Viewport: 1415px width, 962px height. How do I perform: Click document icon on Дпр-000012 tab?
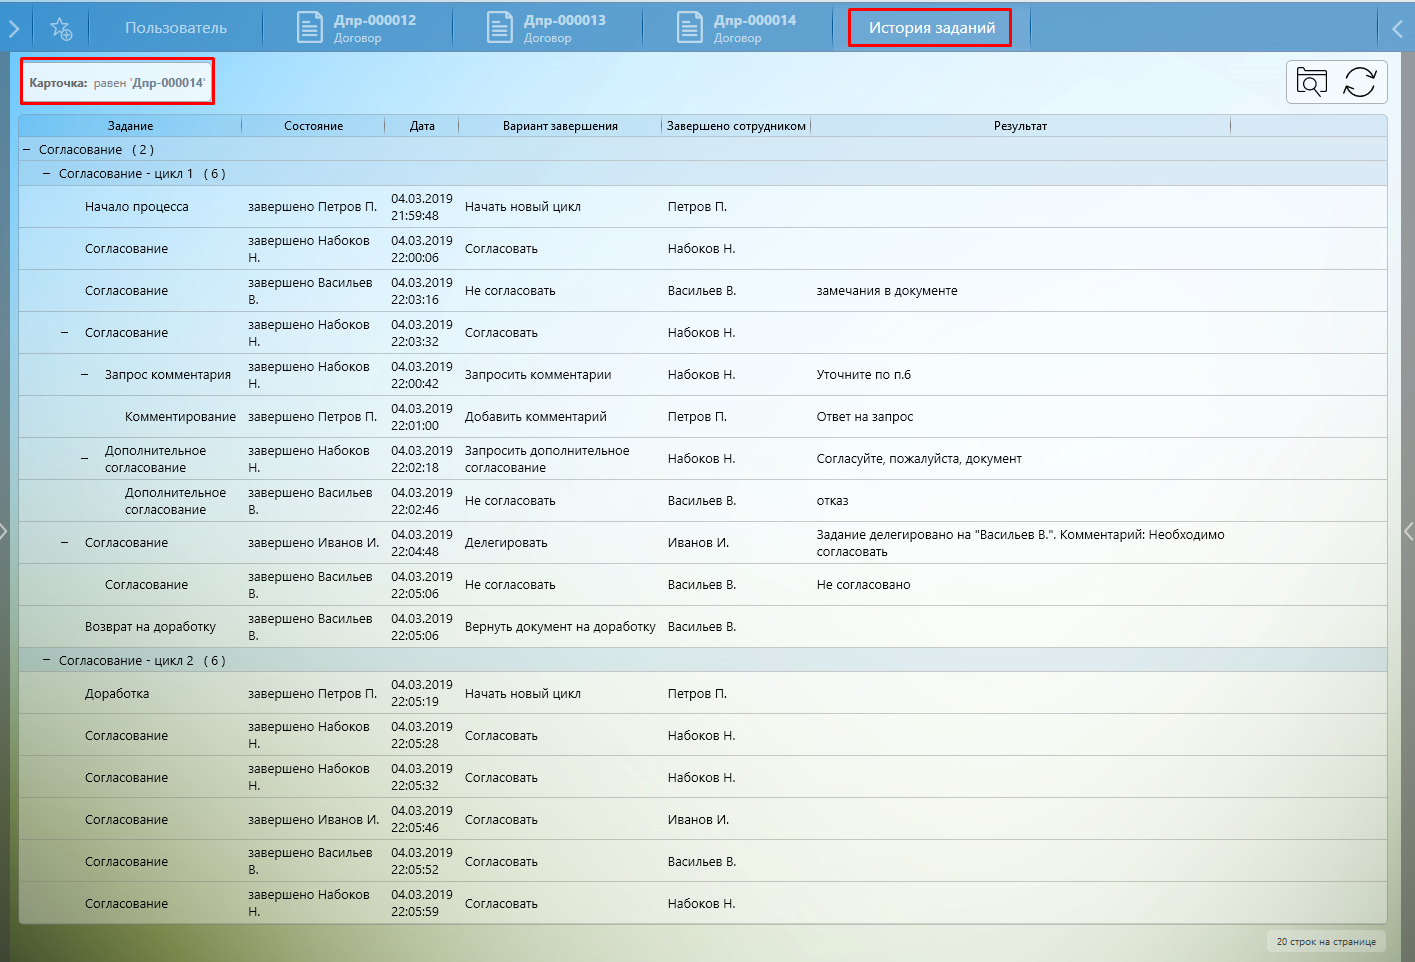310,28
